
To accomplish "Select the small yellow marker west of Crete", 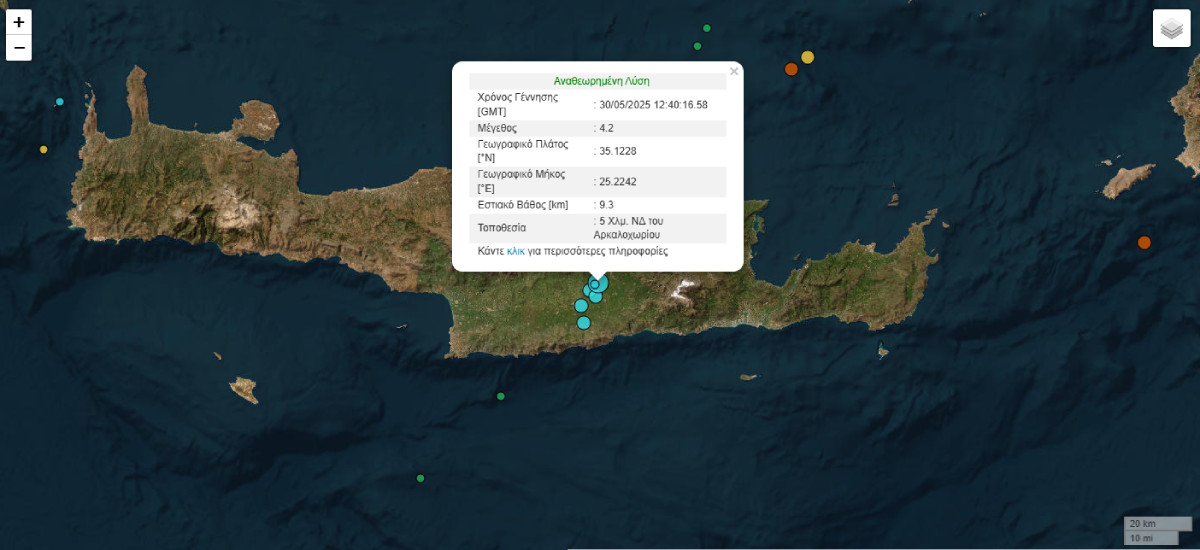I will coord(43,149).
